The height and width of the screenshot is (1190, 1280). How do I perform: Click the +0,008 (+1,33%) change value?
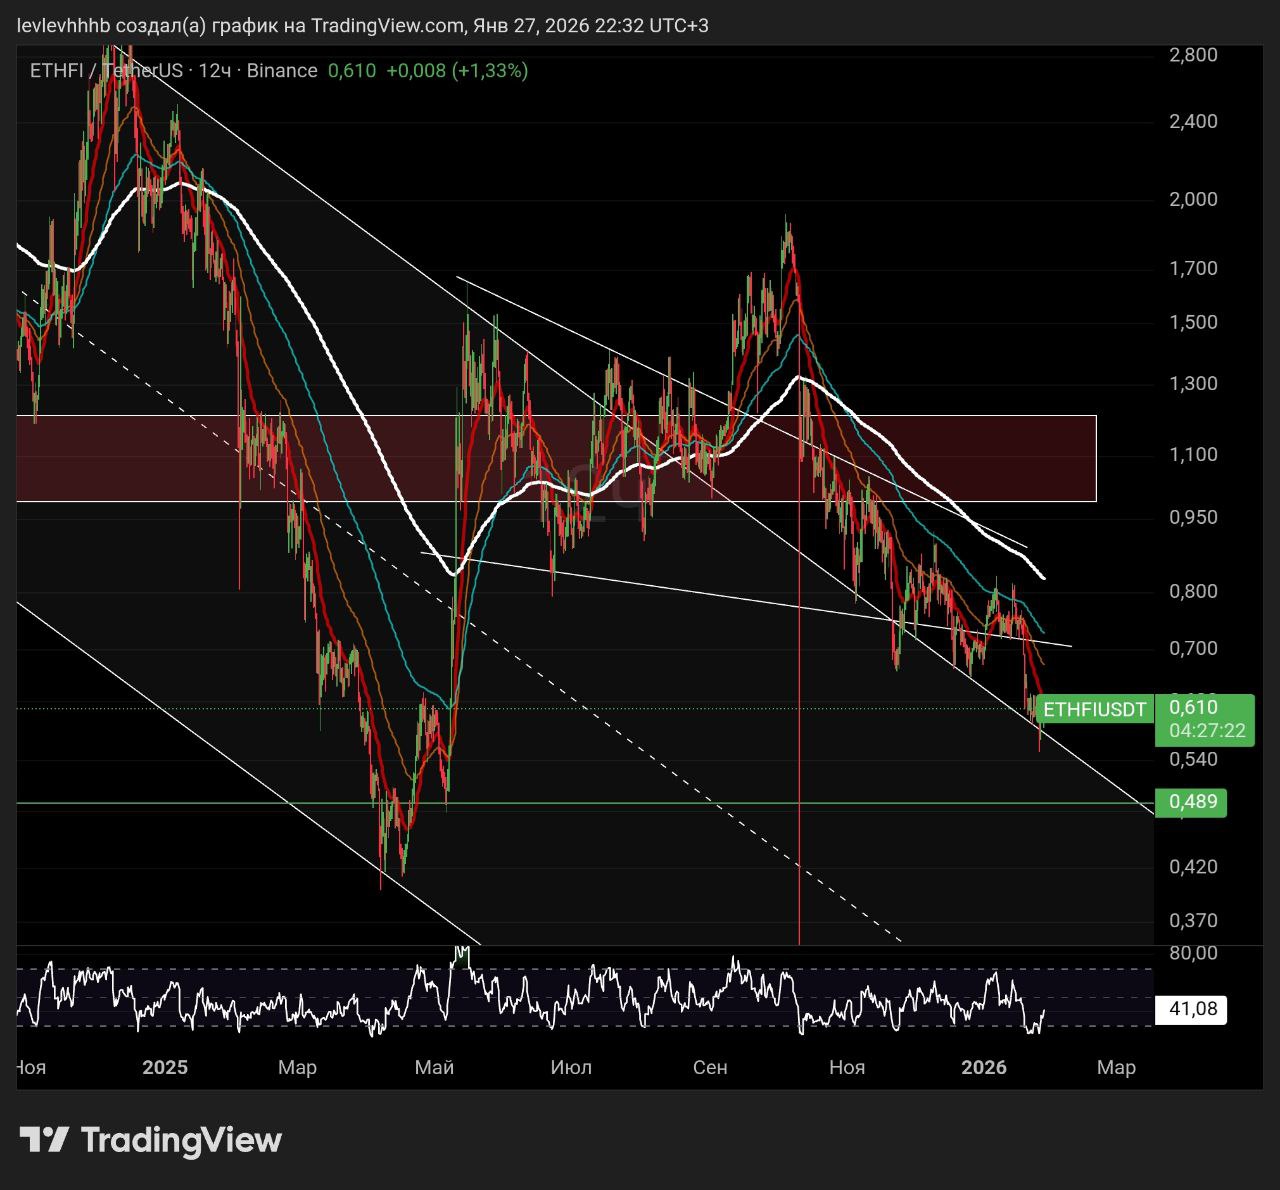pos(457,71)
